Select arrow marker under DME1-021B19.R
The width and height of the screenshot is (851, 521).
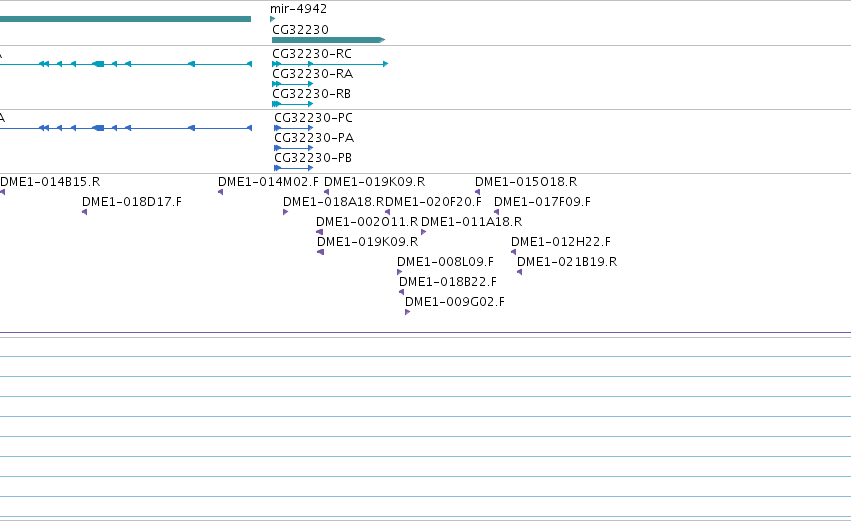(x=519, y=272)
